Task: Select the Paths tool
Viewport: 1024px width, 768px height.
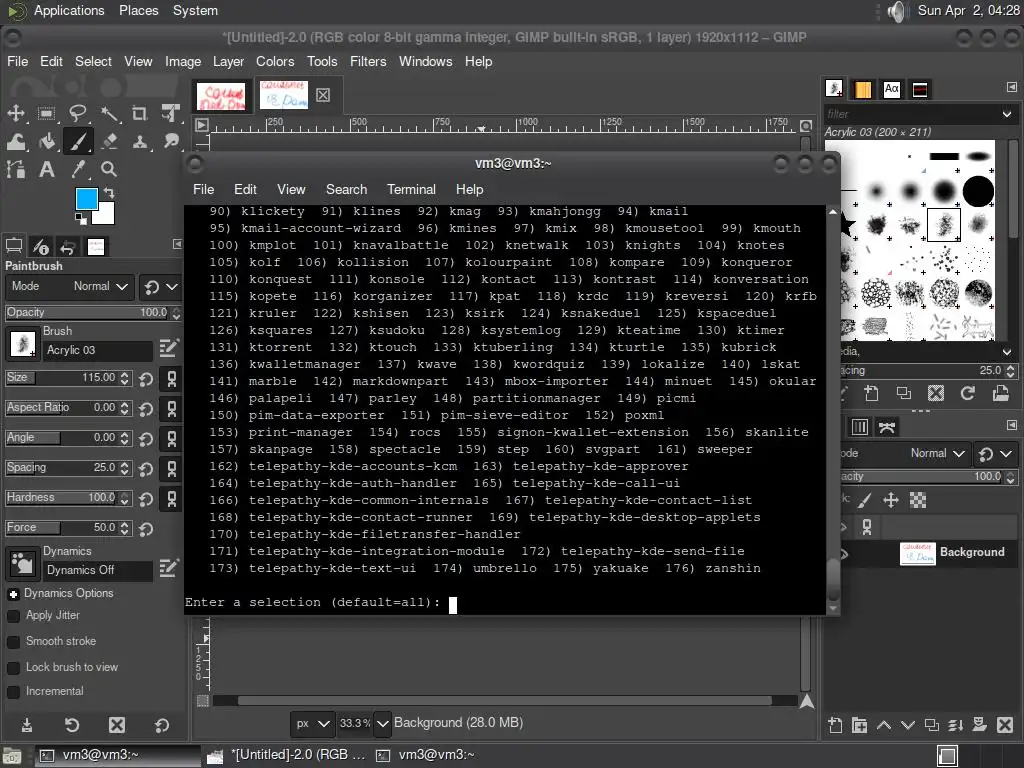Action: click(x=16, y=170)
